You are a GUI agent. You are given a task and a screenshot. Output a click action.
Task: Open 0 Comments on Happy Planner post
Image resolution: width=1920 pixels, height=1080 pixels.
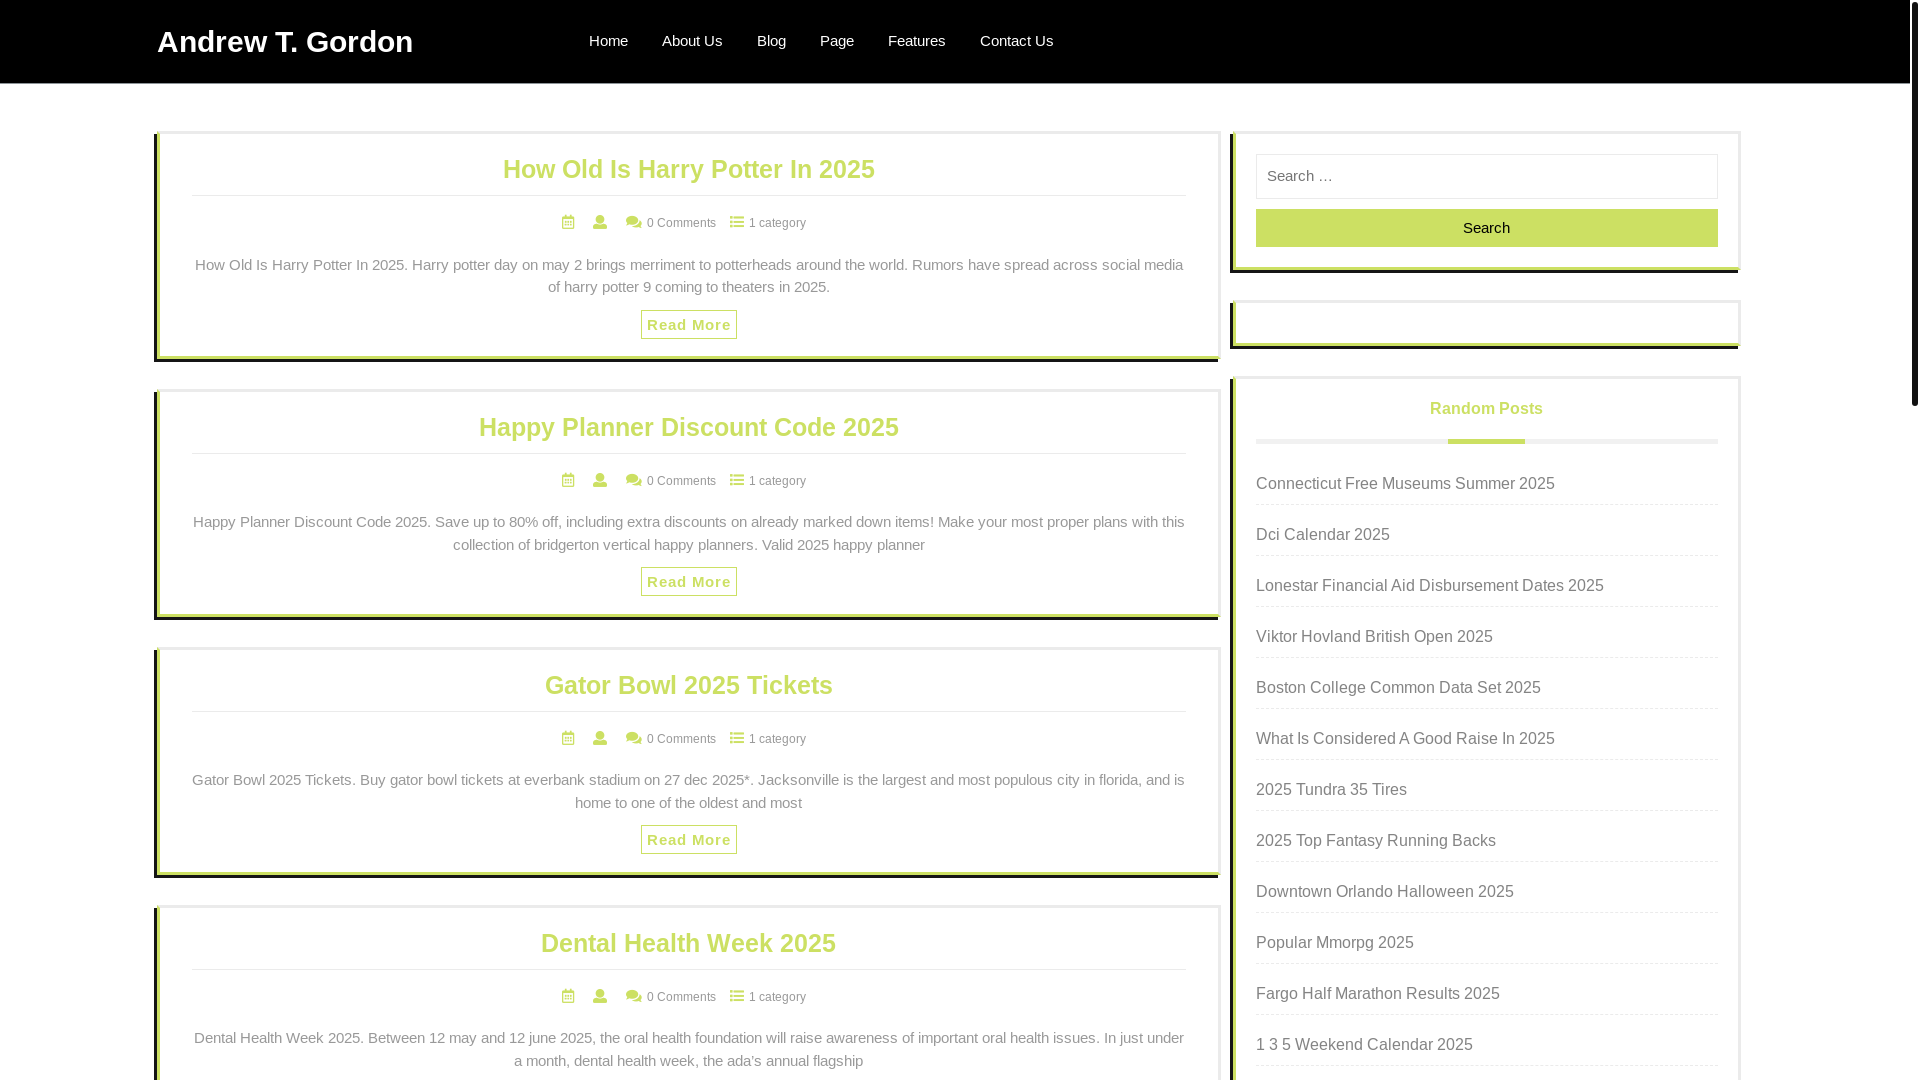pos(681,481)
